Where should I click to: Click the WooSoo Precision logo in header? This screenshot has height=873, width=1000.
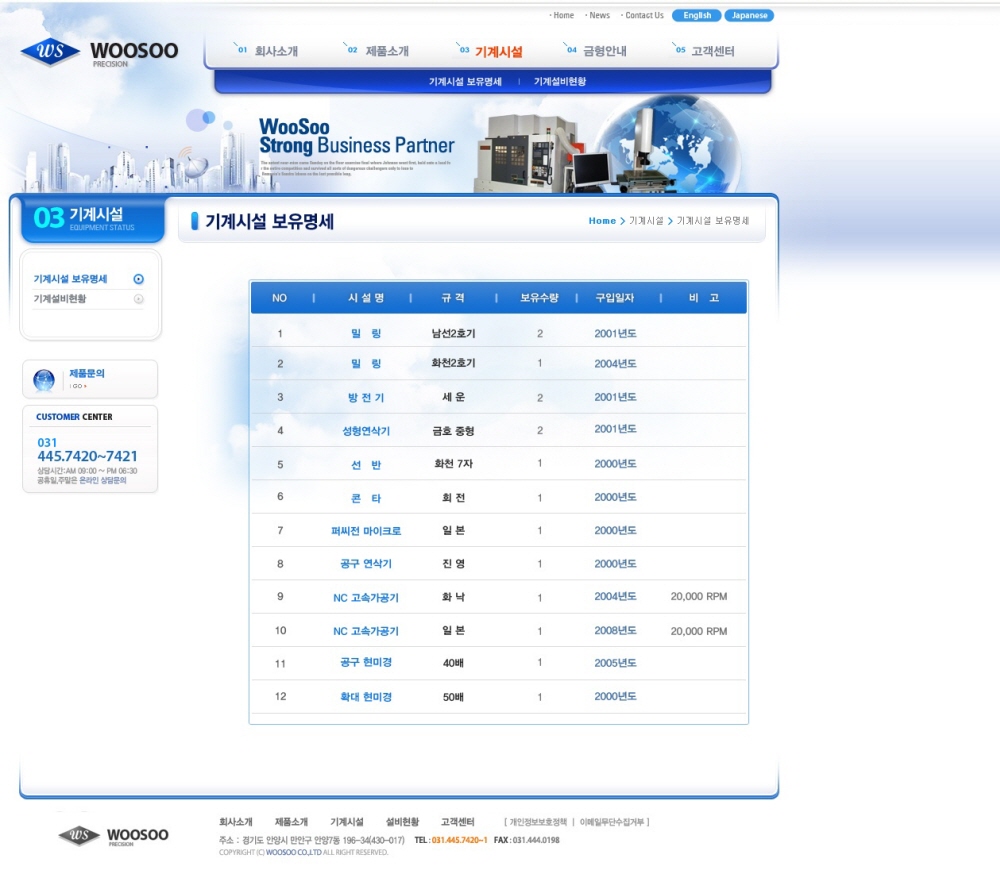pyautogui.click(x=99, y=51)
